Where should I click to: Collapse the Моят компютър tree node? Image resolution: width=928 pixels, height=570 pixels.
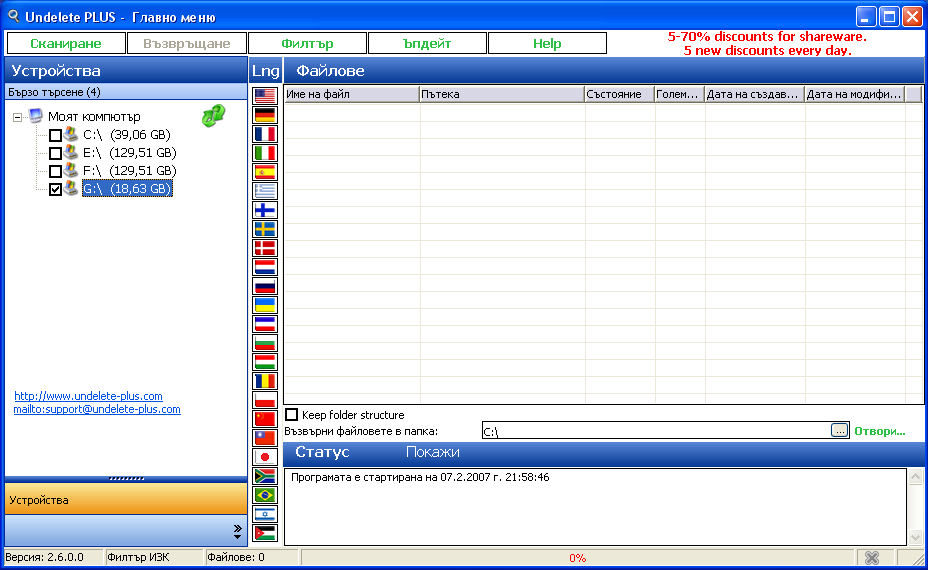[18, 117]
